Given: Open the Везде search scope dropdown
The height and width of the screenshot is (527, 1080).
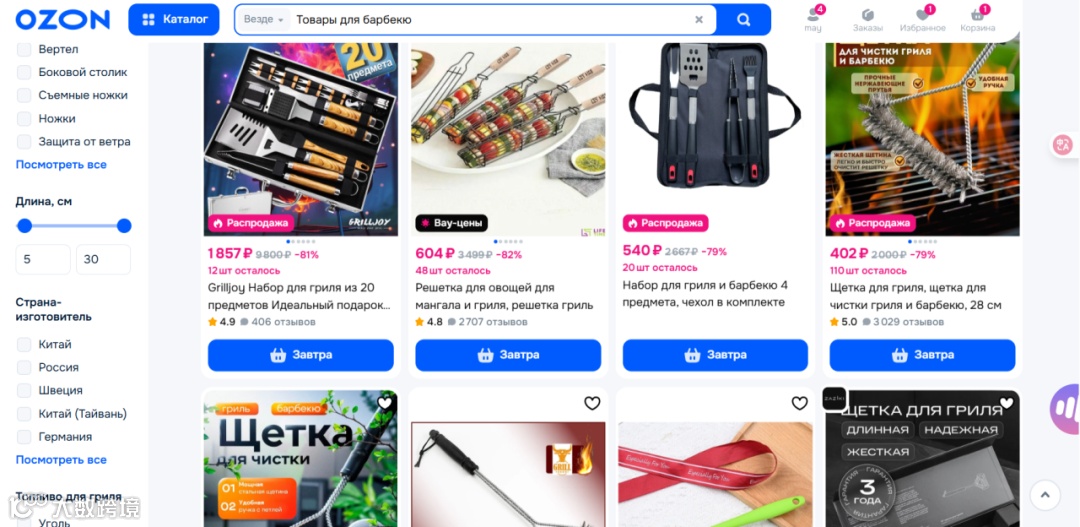Looking at the screenshot, I should click(x=263, y=20).
